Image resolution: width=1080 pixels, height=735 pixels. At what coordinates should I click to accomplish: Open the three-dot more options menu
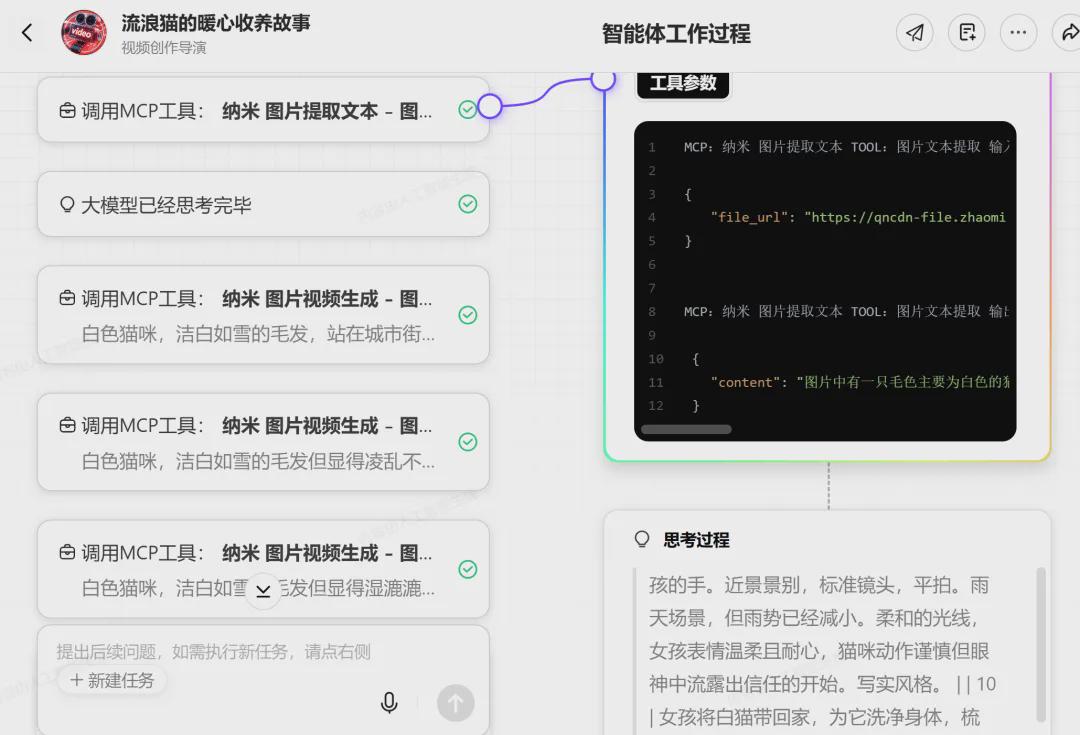pyautogui.click(x=1018, y=32)
